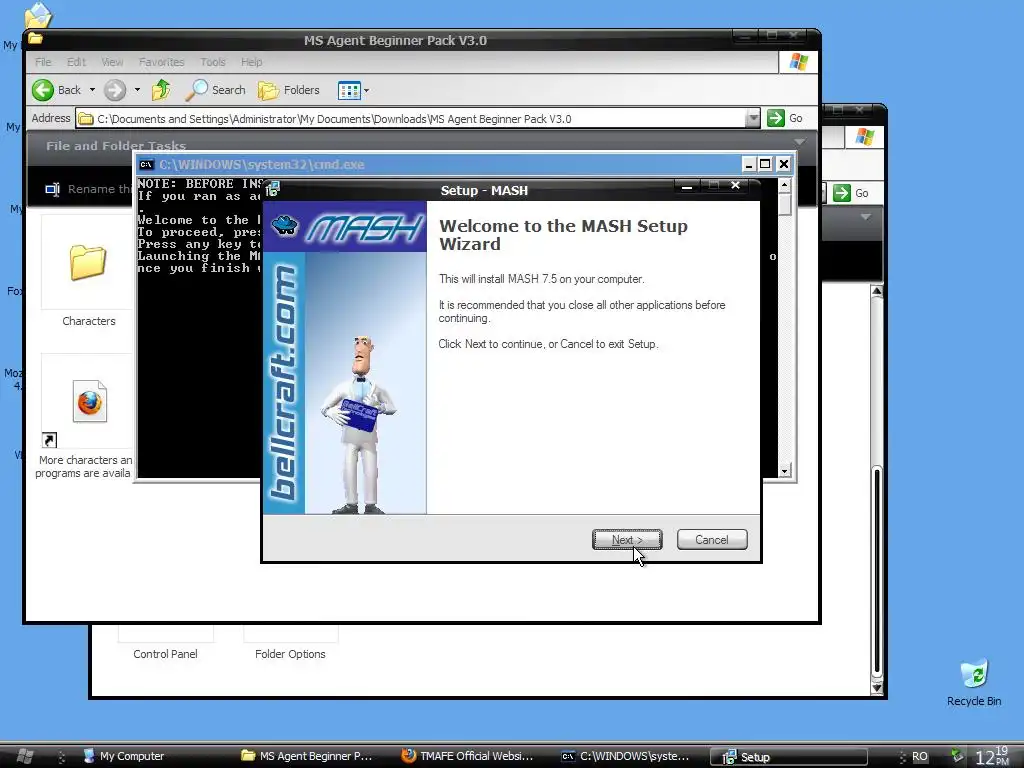Open the File menu
Image resolution: width=1024 pixels, height=768 pixels.
[43, 62]
